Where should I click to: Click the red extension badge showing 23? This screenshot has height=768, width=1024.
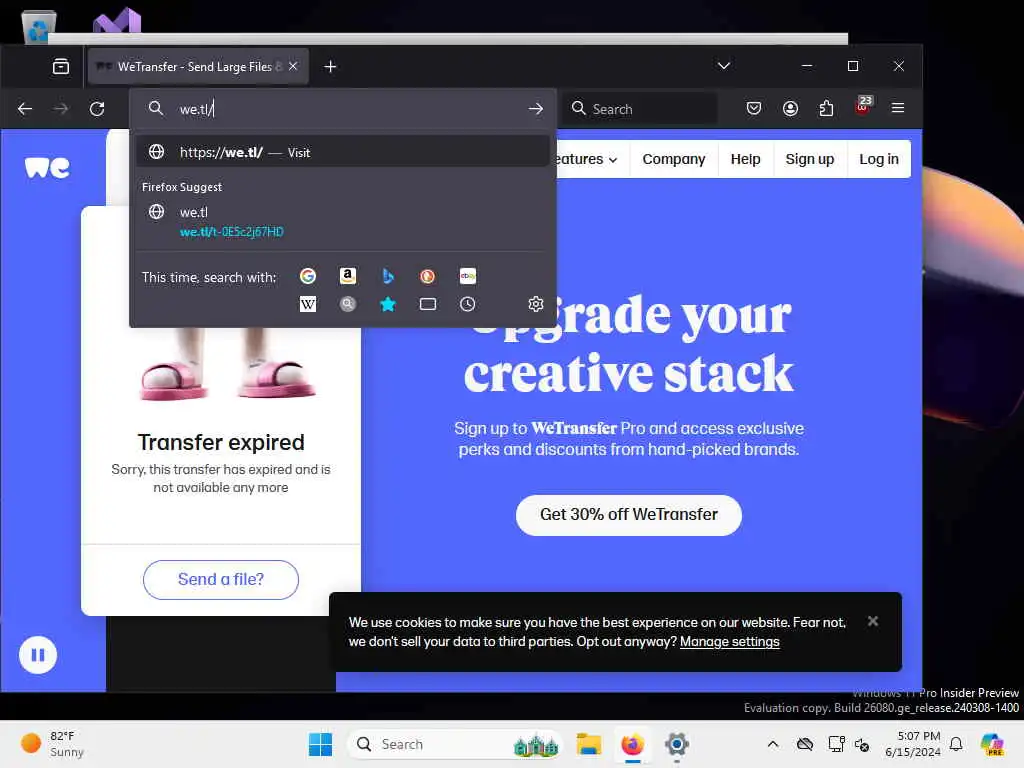pyautogui.click(x=863, y=106)
